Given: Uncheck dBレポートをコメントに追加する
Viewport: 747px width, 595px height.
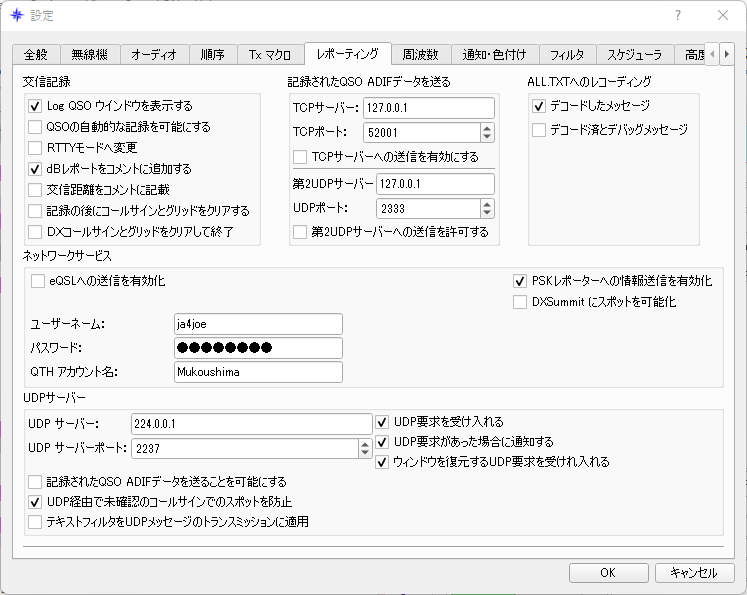Looking at the screenshot, I should click(x=35, y=169).
